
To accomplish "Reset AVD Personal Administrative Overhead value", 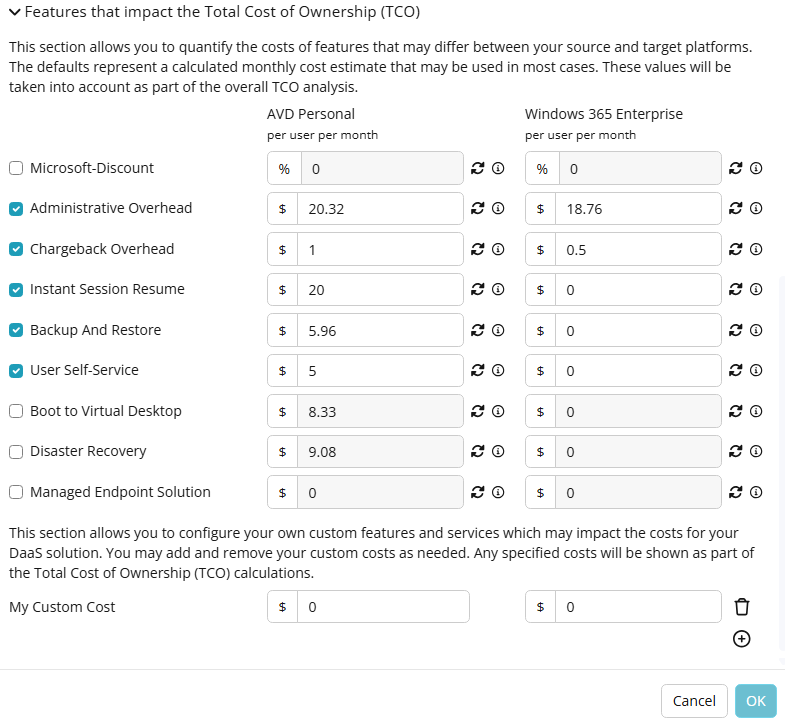I will 478,208.
